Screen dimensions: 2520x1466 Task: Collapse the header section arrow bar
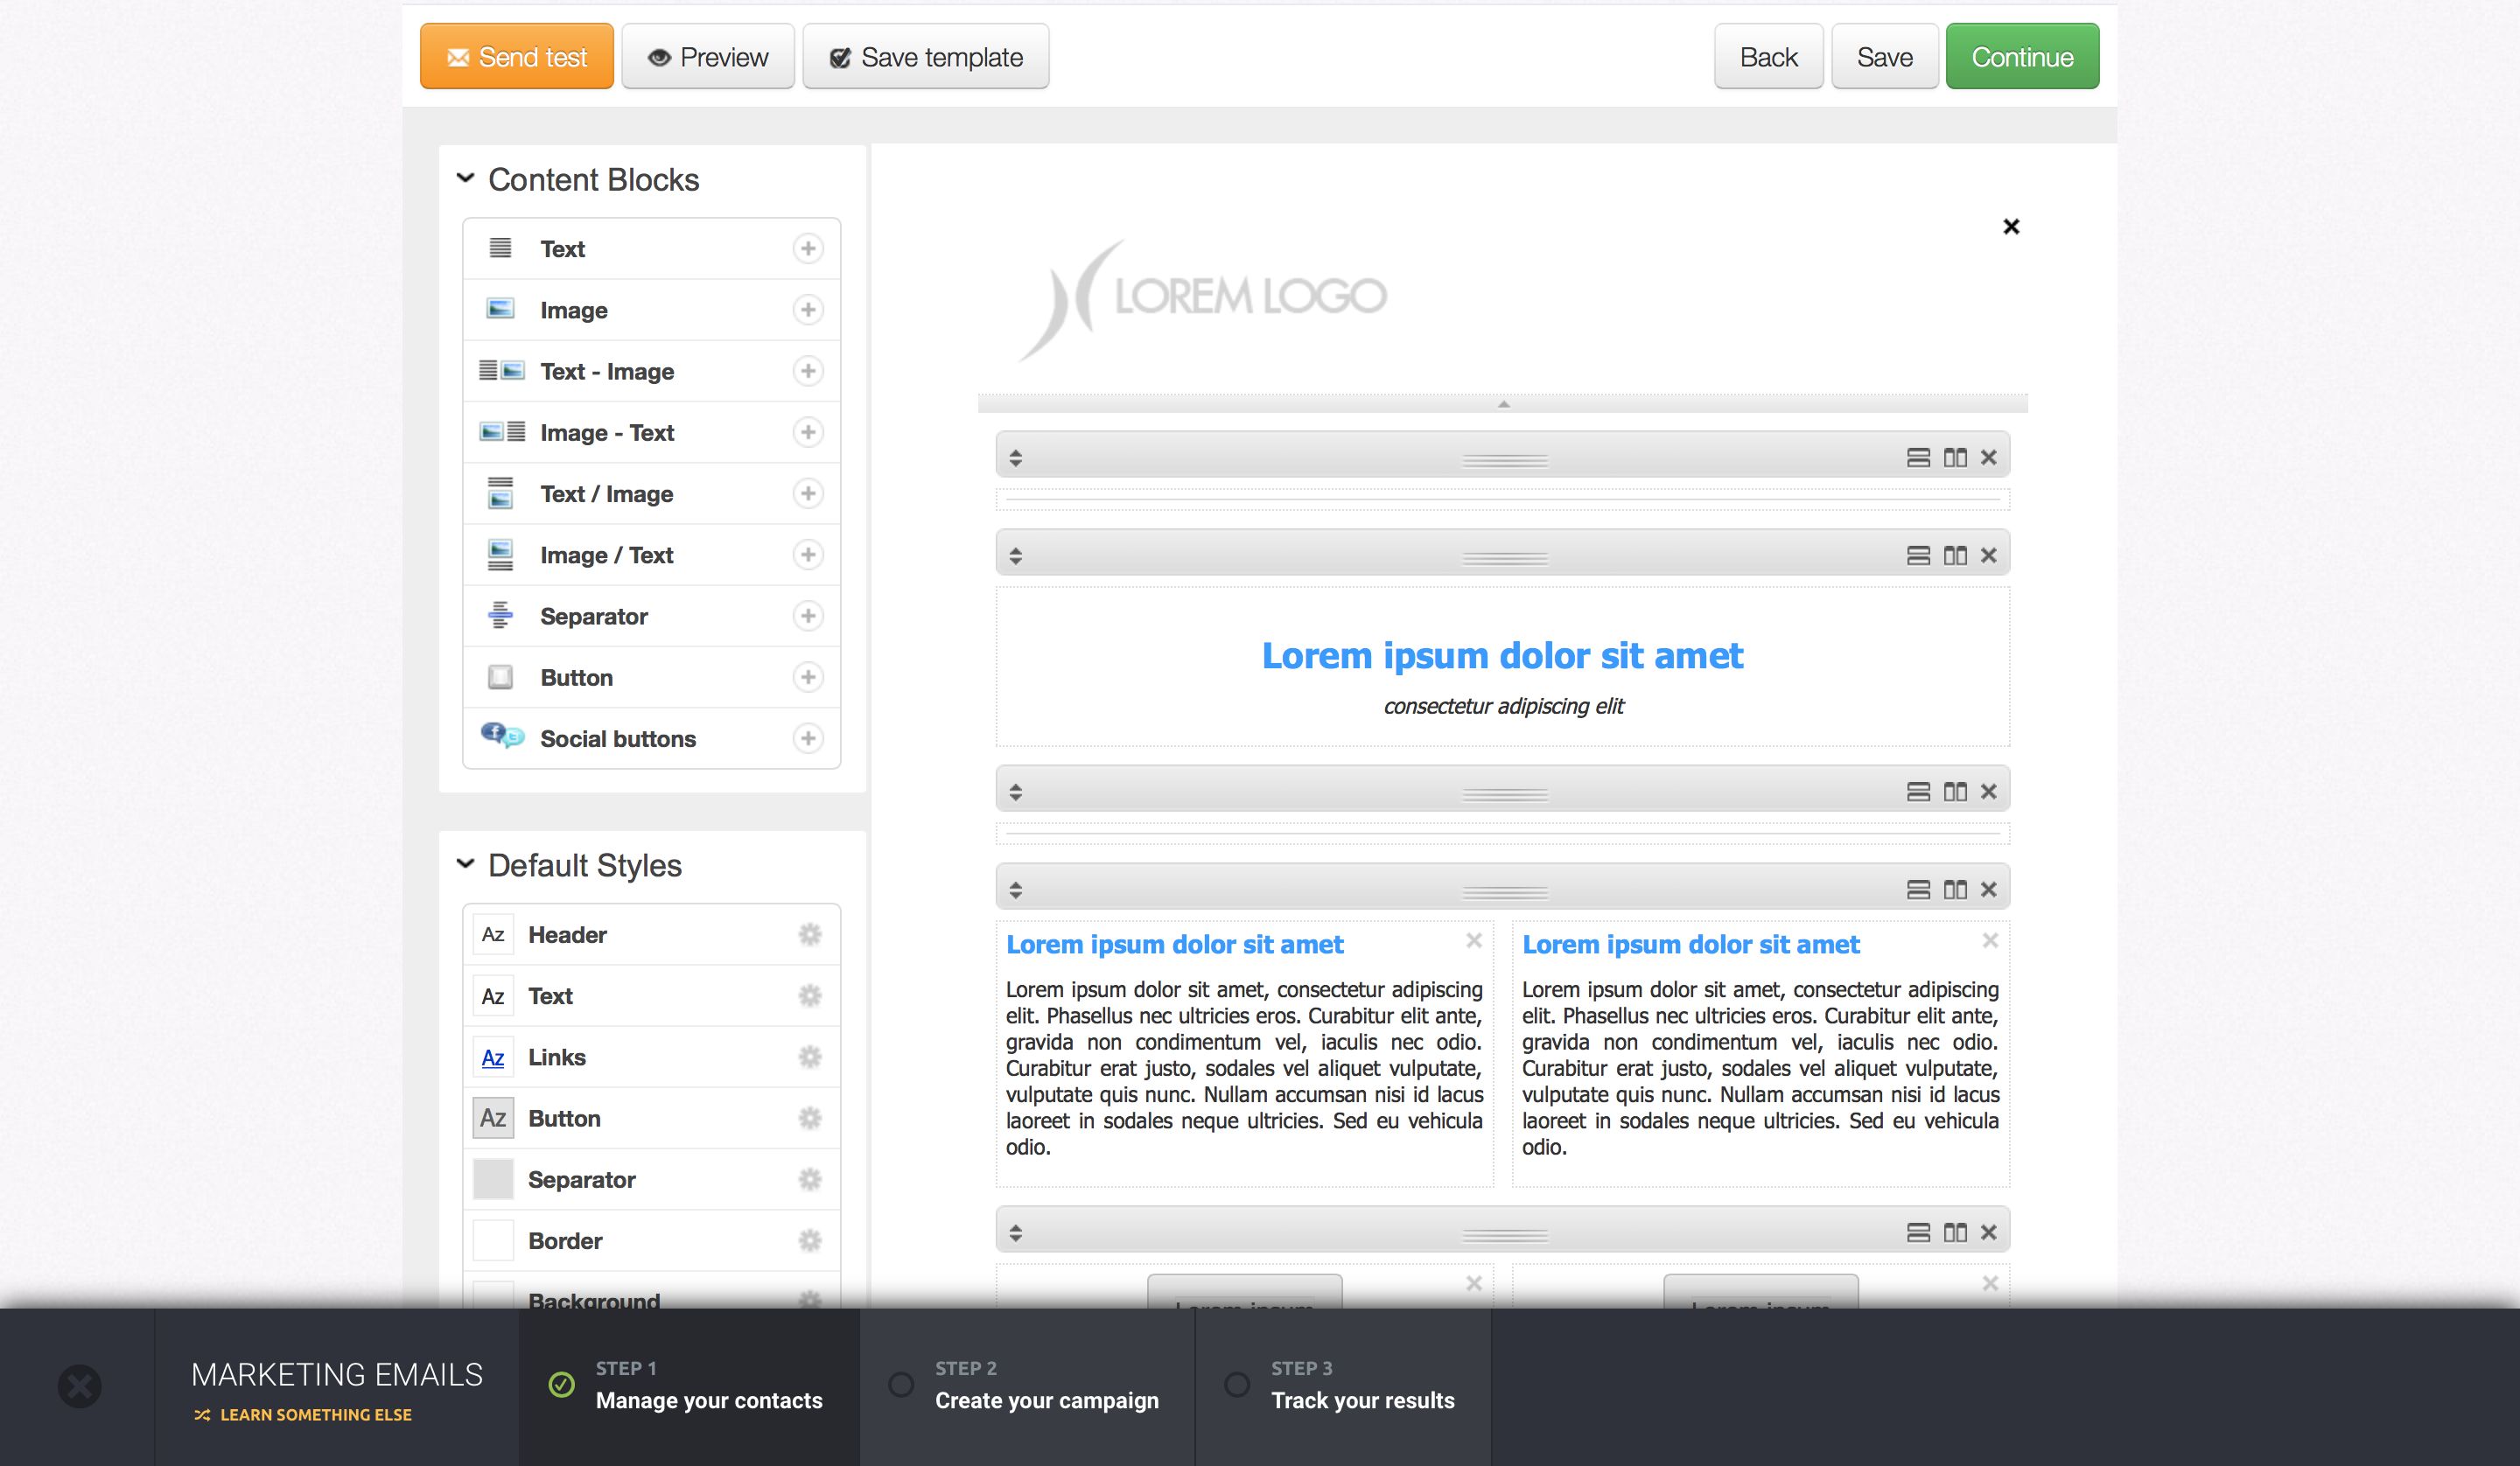(x=1502, y=404)
